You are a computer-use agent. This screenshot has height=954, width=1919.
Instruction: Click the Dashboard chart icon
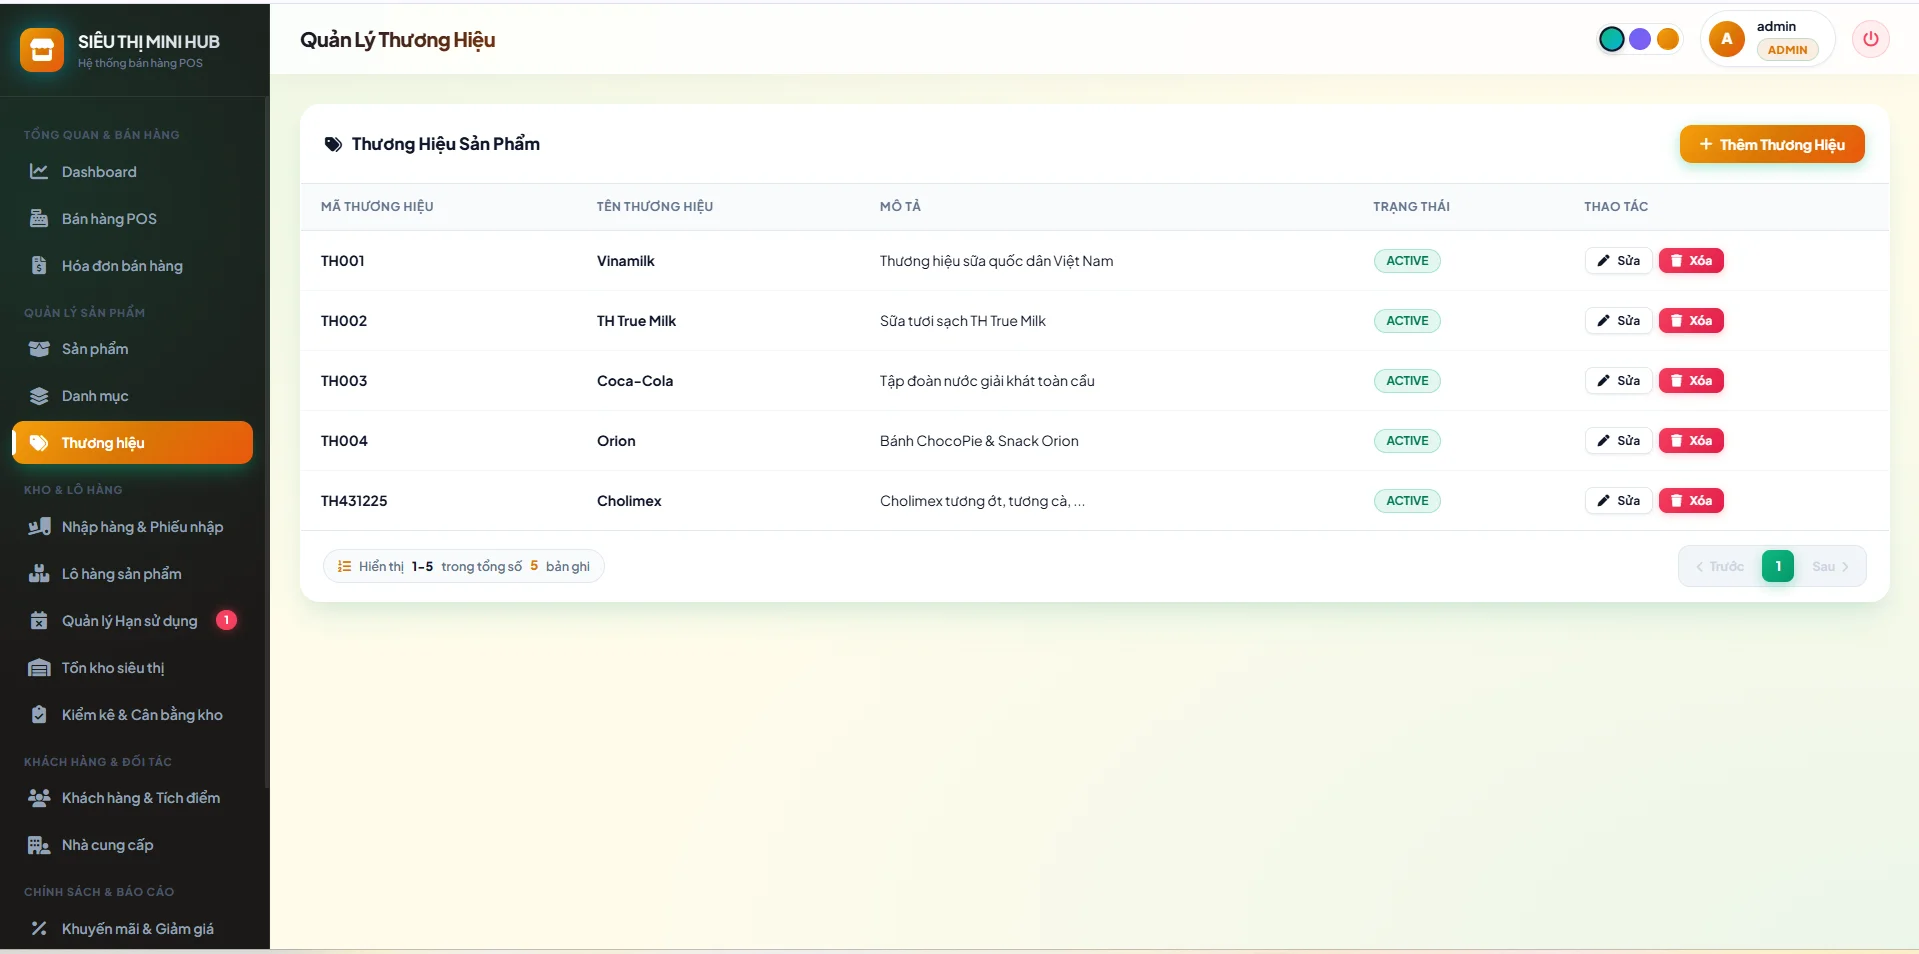coord(39,172)
